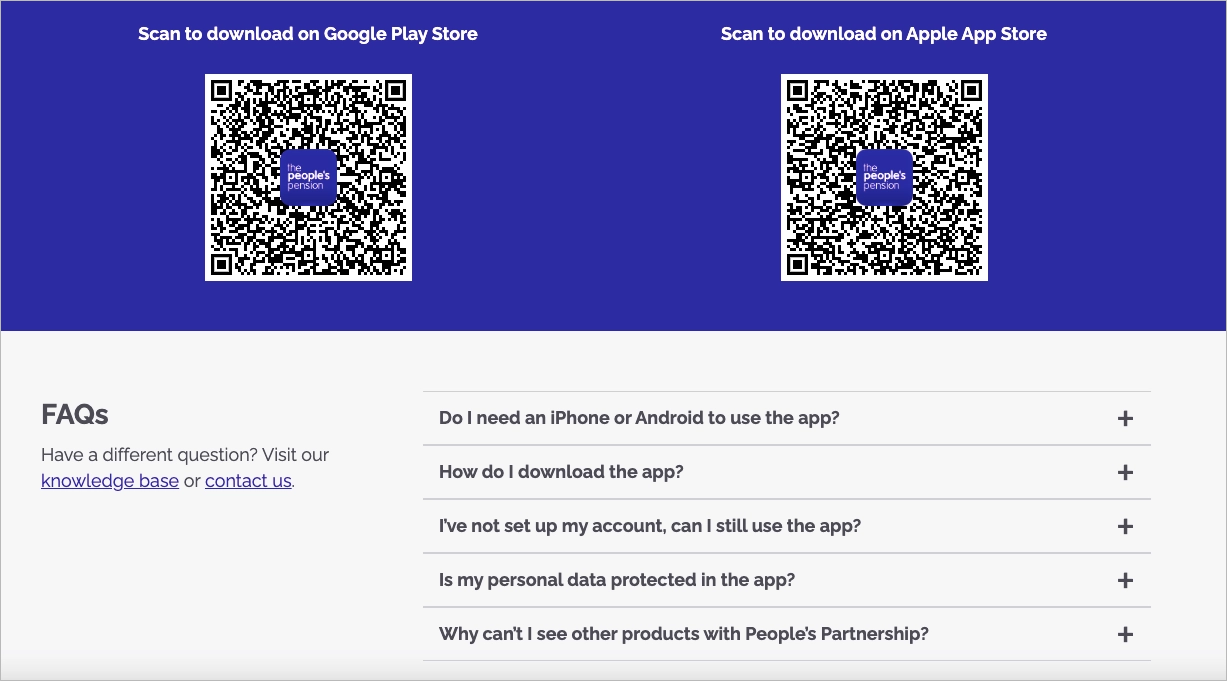The height and width of the screenshot is (681, 1227).
Task: Open the knowledge base link
Action: [110, 481]
